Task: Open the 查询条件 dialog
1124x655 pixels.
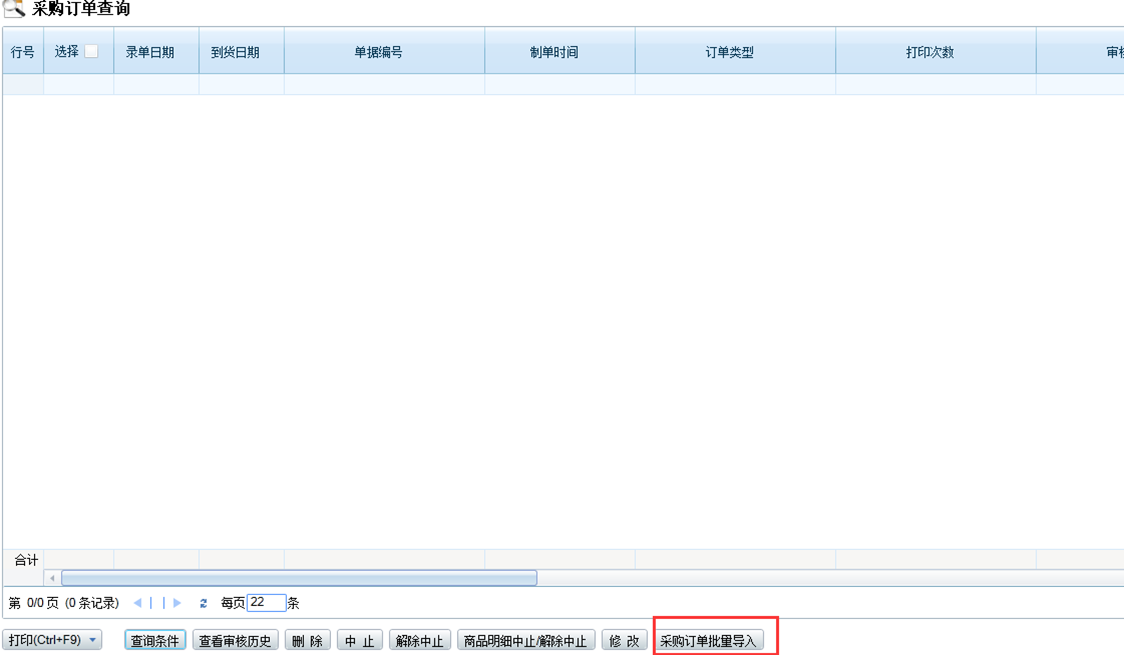Action: 154,639
